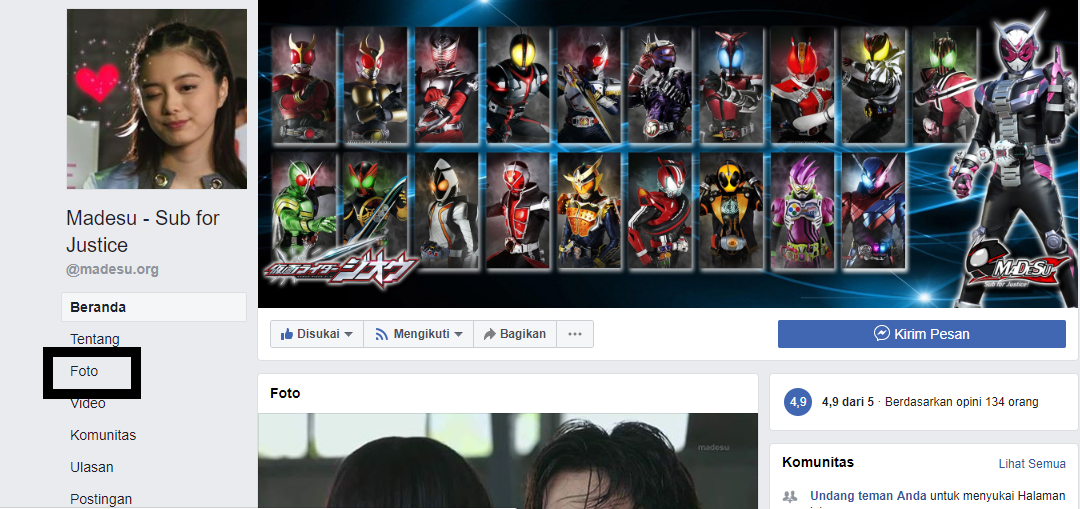
Task: Click 'Berdasarkan opini 134 orang' text
Action: coord(962,402)
